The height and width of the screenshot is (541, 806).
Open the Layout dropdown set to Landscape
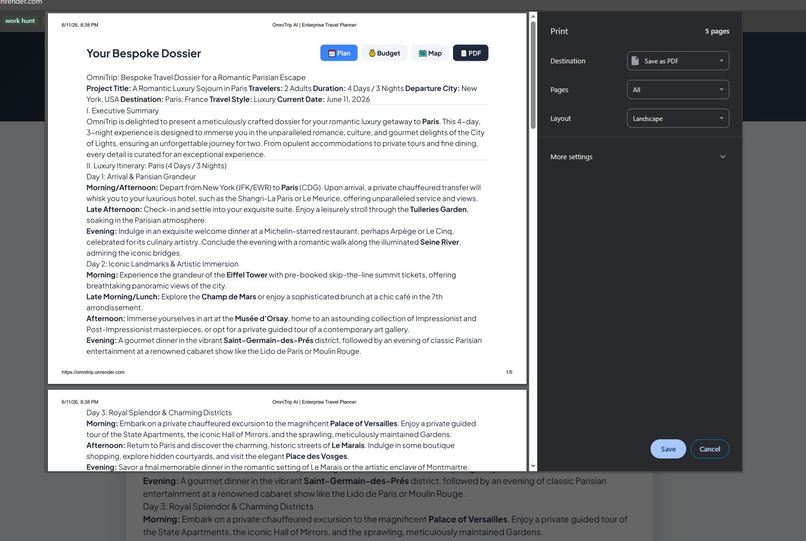pyautogui.click(x=677, y=118)
